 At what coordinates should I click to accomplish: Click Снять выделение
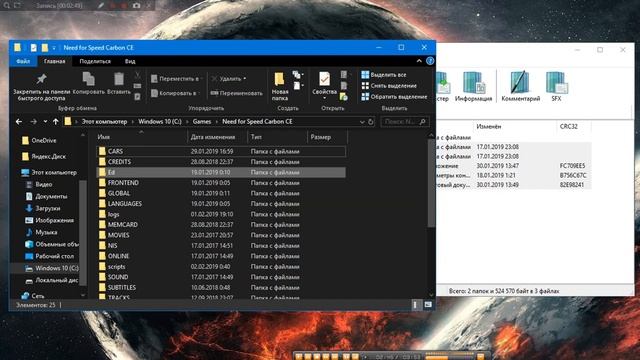point(389,86)
